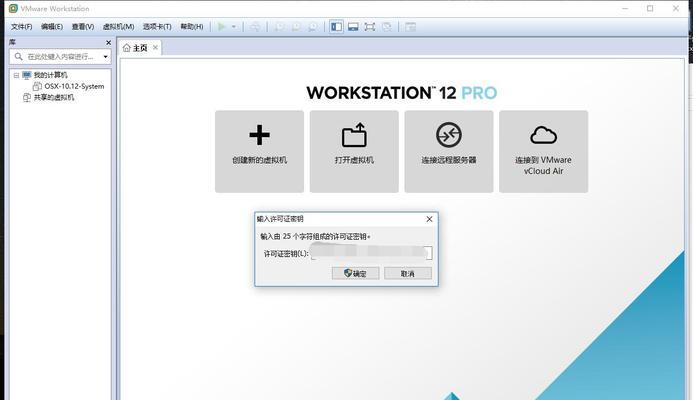Select the OSX-10.12-System virtual machine

pos(74,86)
